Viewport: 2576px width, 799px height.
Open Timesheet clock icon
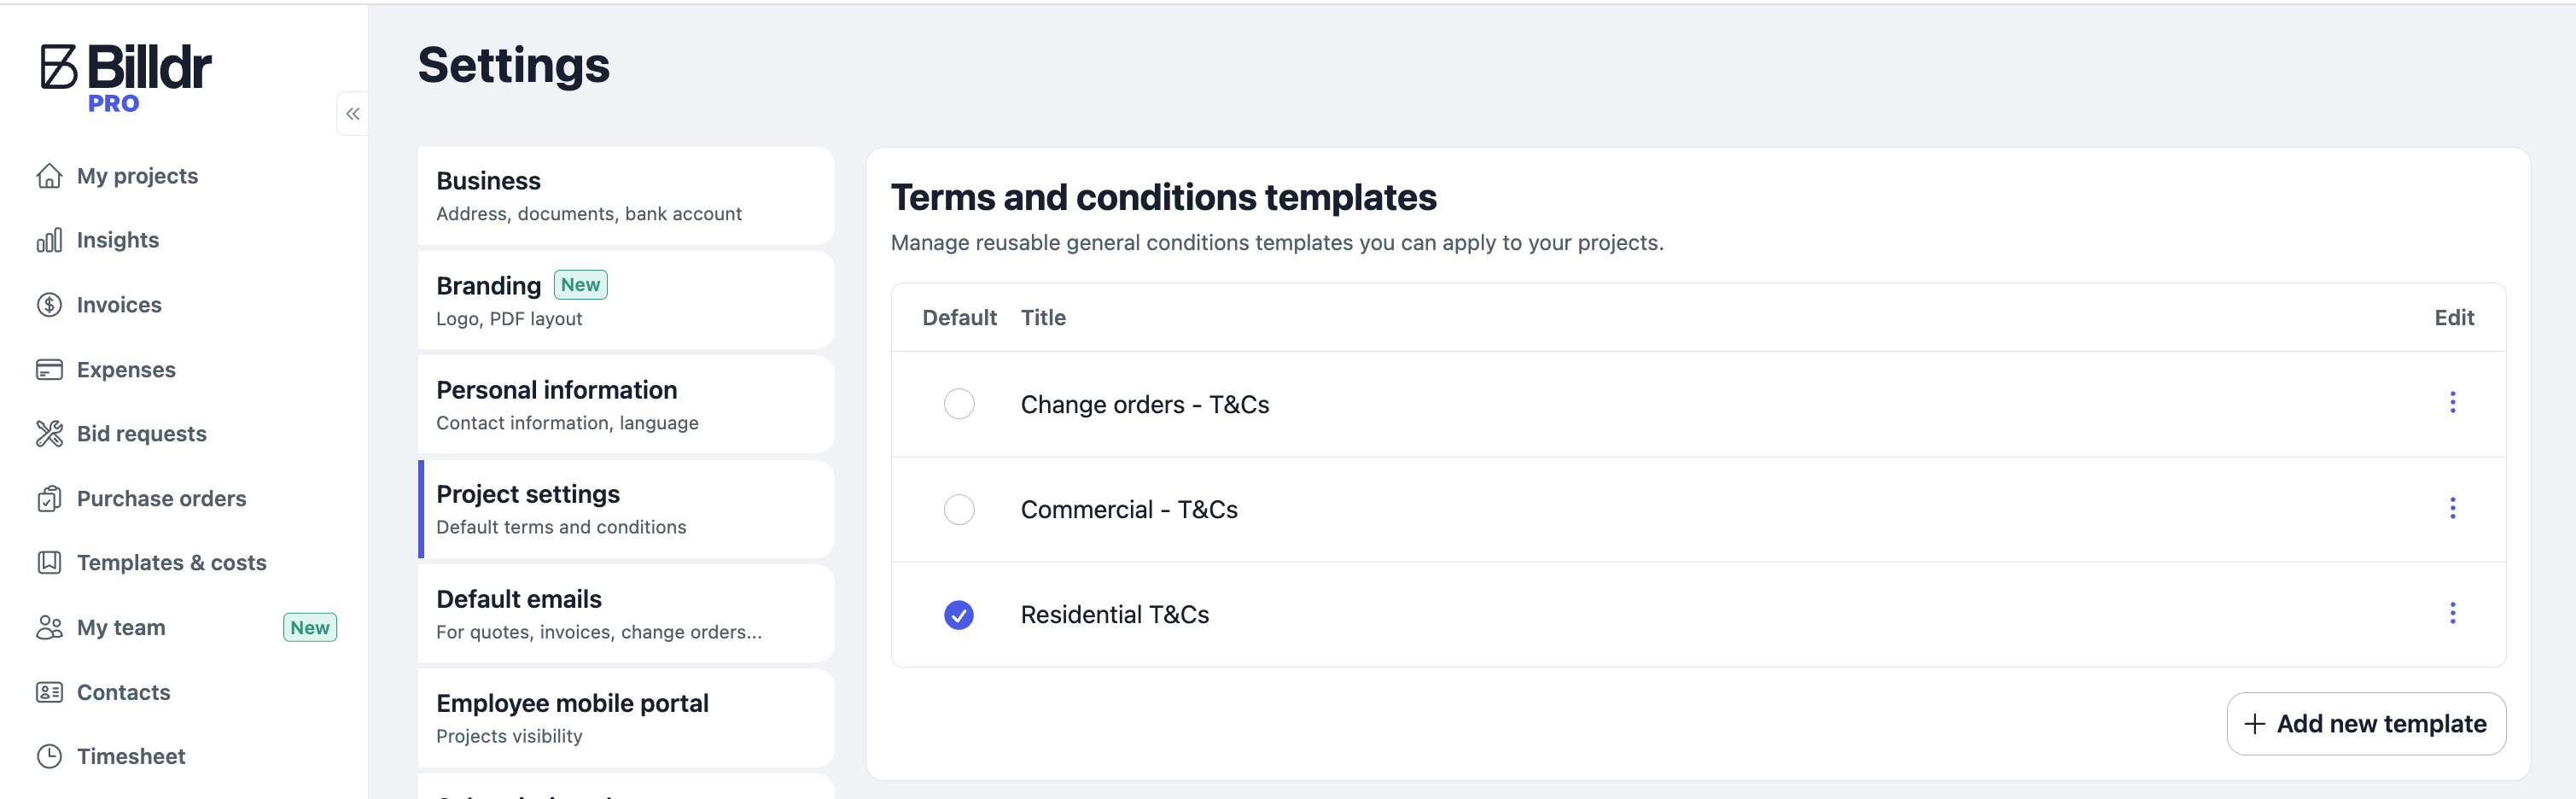[49, 757]
